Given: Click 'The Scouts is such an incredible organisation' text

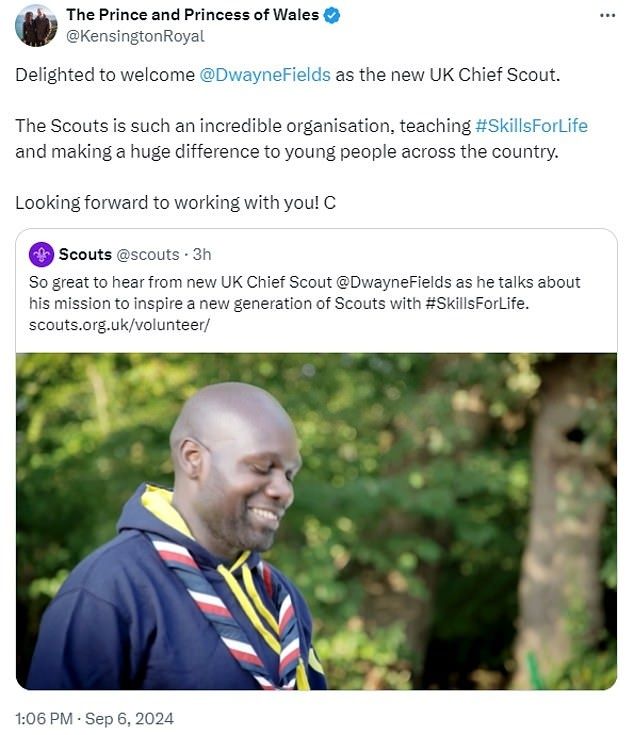Looking at the screenshot, I should point(240,126).
